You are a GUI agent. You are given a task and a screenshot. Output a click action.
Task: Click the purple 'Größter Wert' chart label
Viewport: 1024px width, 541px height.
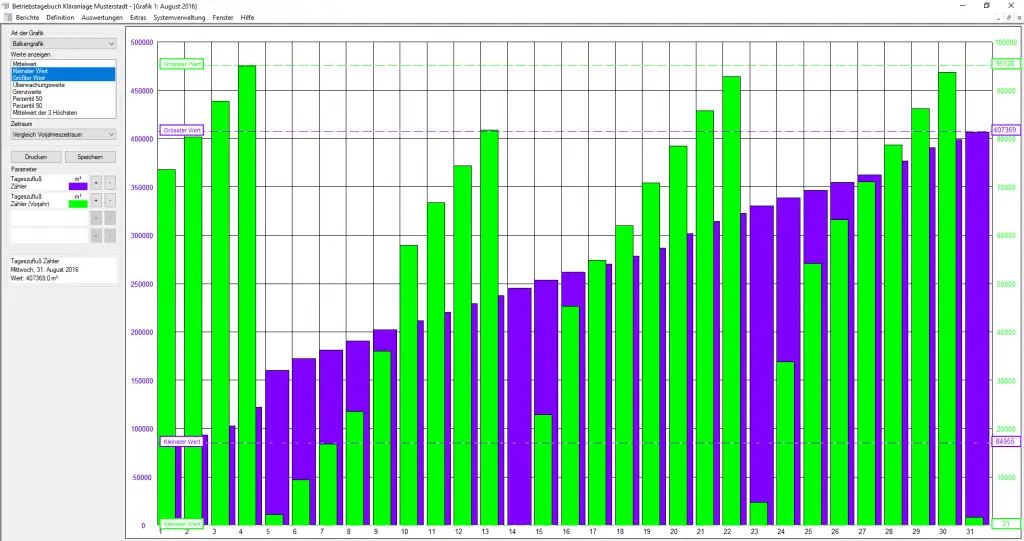coord(182,131)
